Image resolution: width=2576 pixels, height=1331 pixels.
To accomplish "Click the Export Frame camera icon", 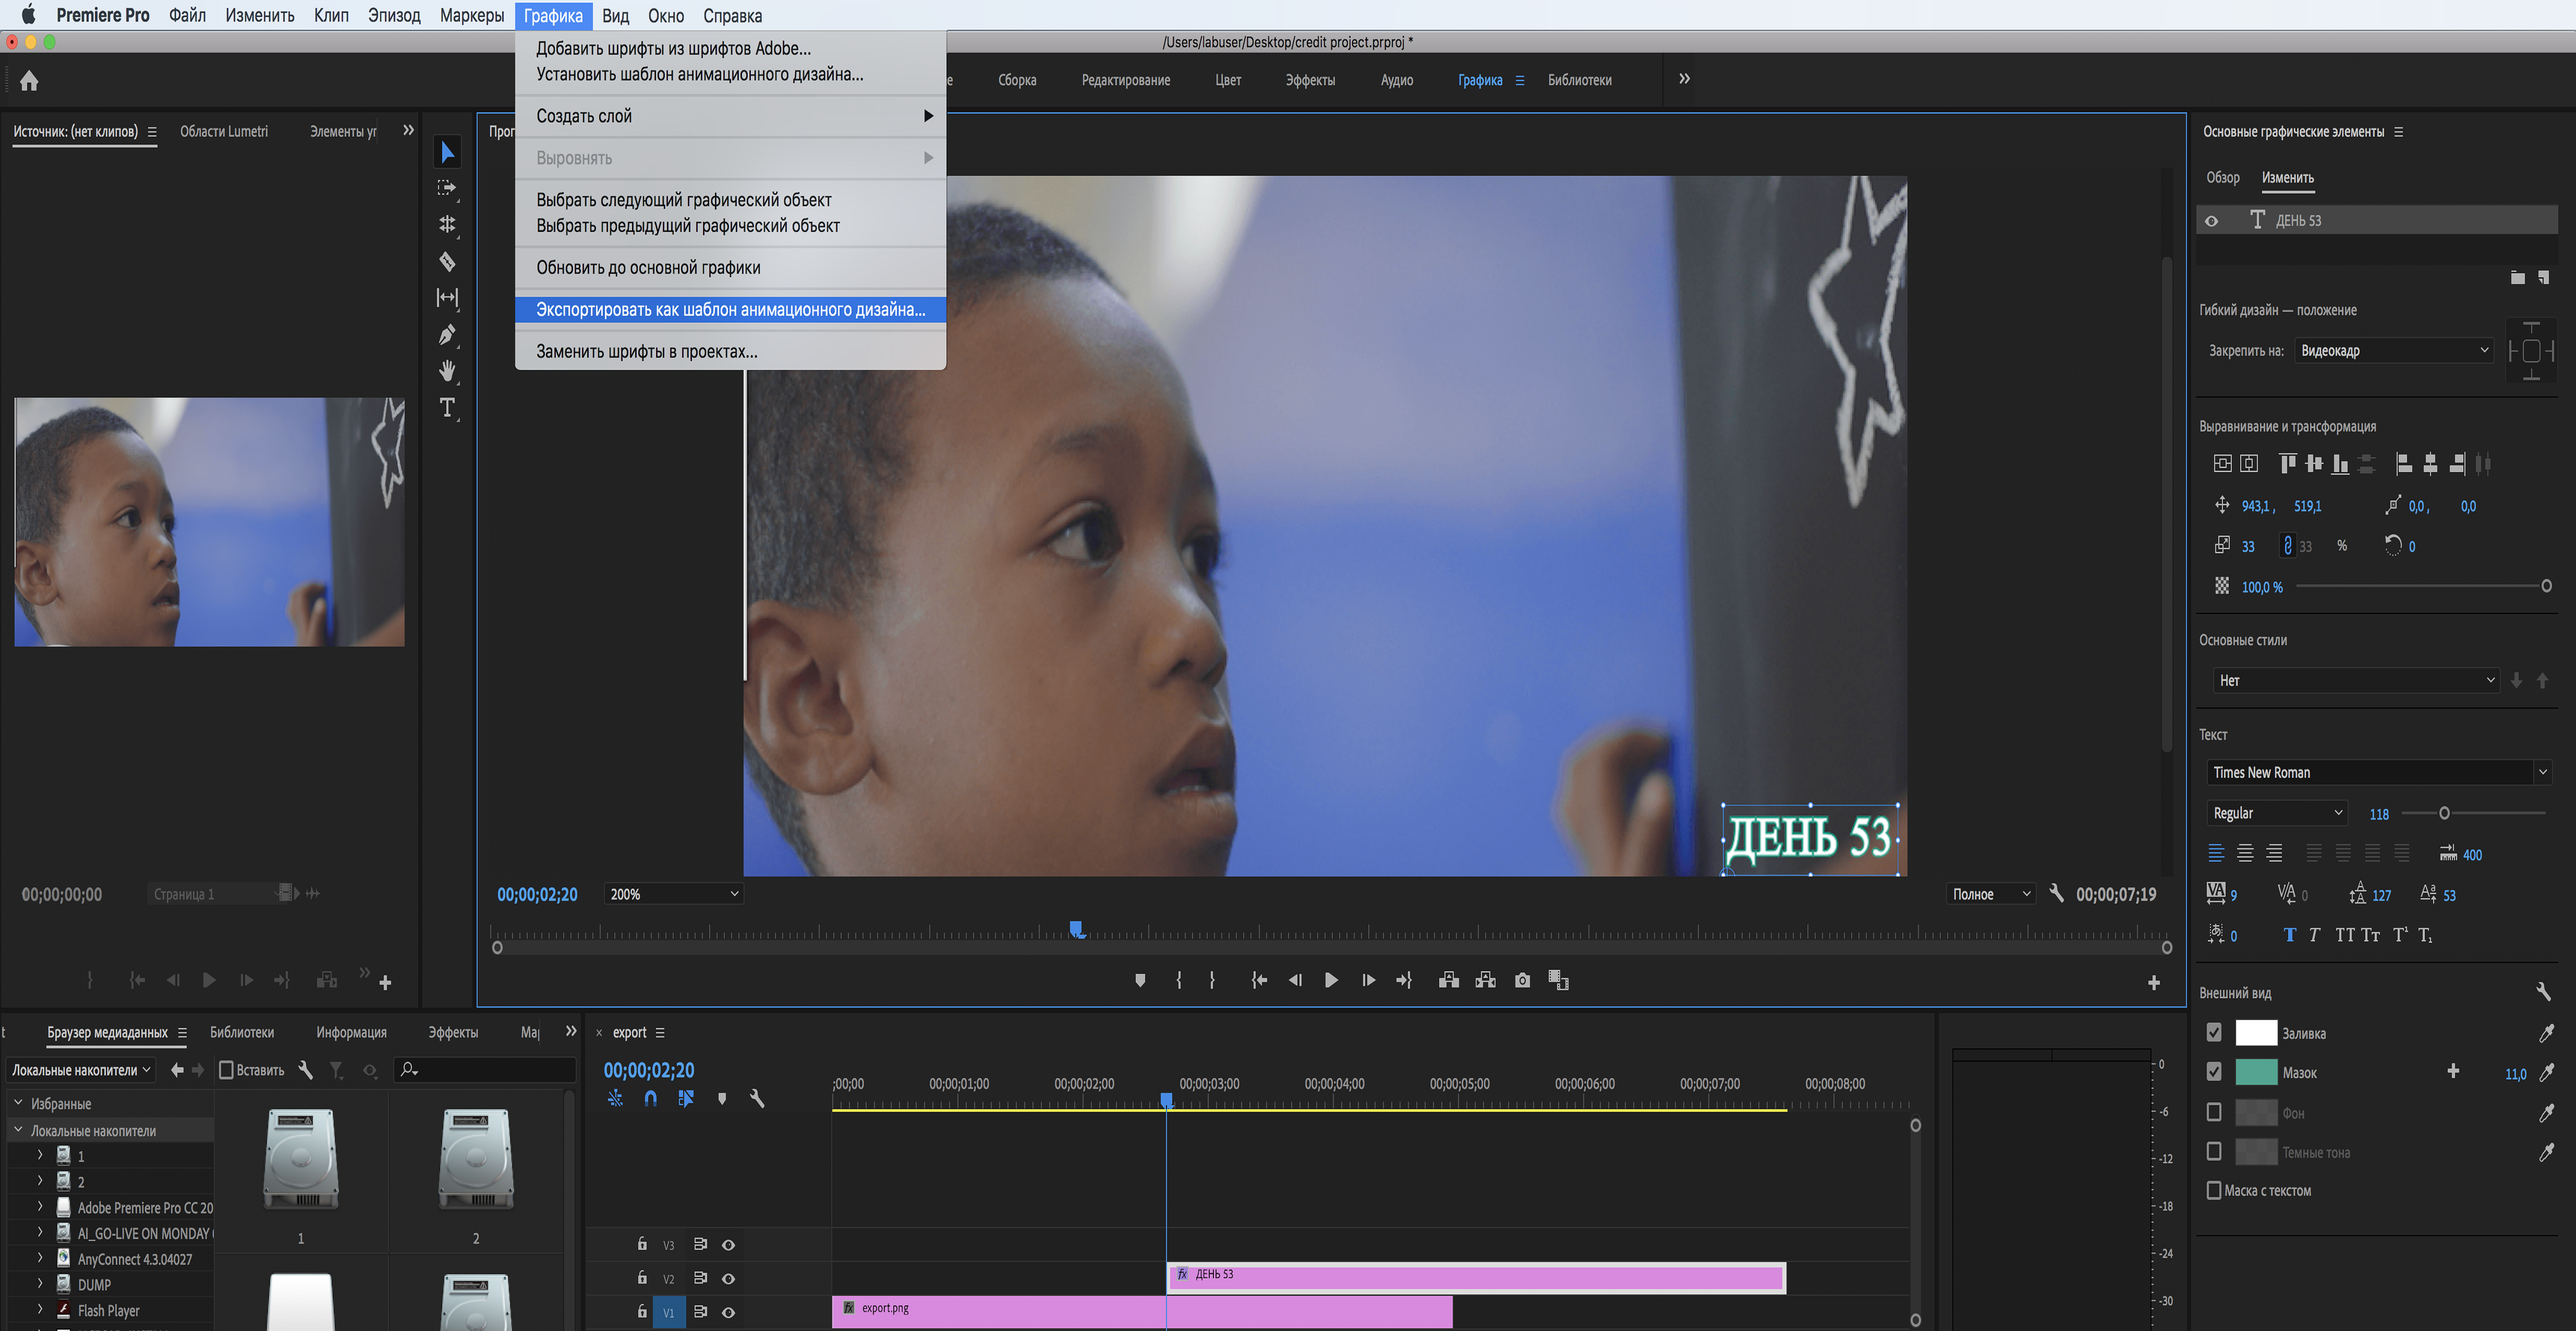I will click(x=1522, y=980).
